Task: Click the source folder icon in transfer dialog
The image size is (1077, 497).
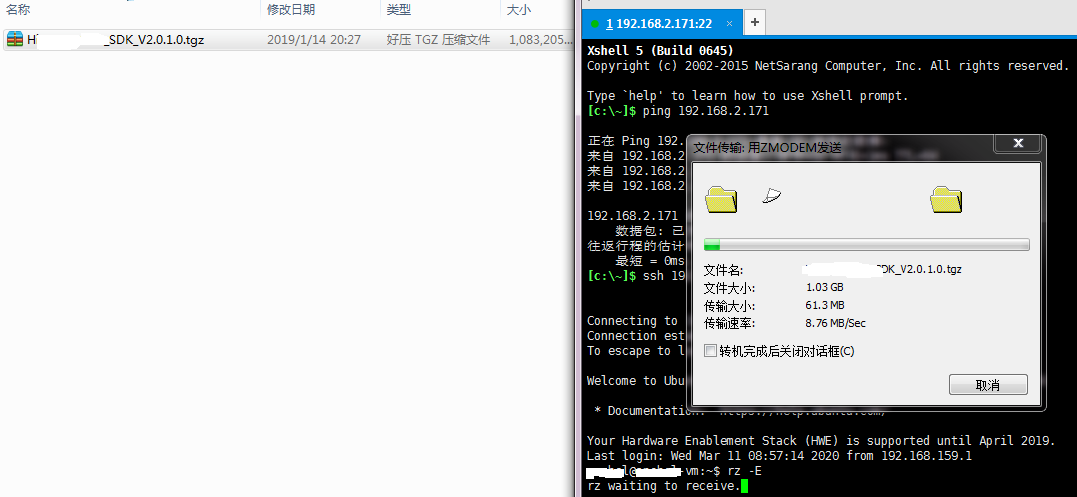Action: click(721, 200)
